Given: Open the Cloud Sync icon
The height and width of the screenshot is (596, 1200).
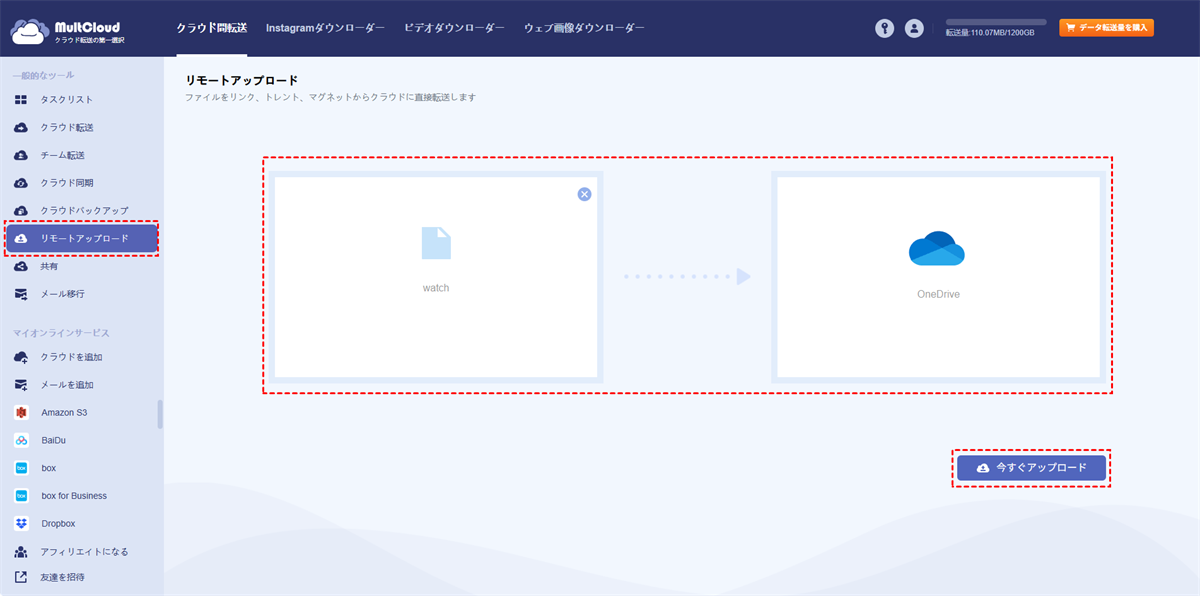Looking at the screenshot, I should click(x=21, y=183).
